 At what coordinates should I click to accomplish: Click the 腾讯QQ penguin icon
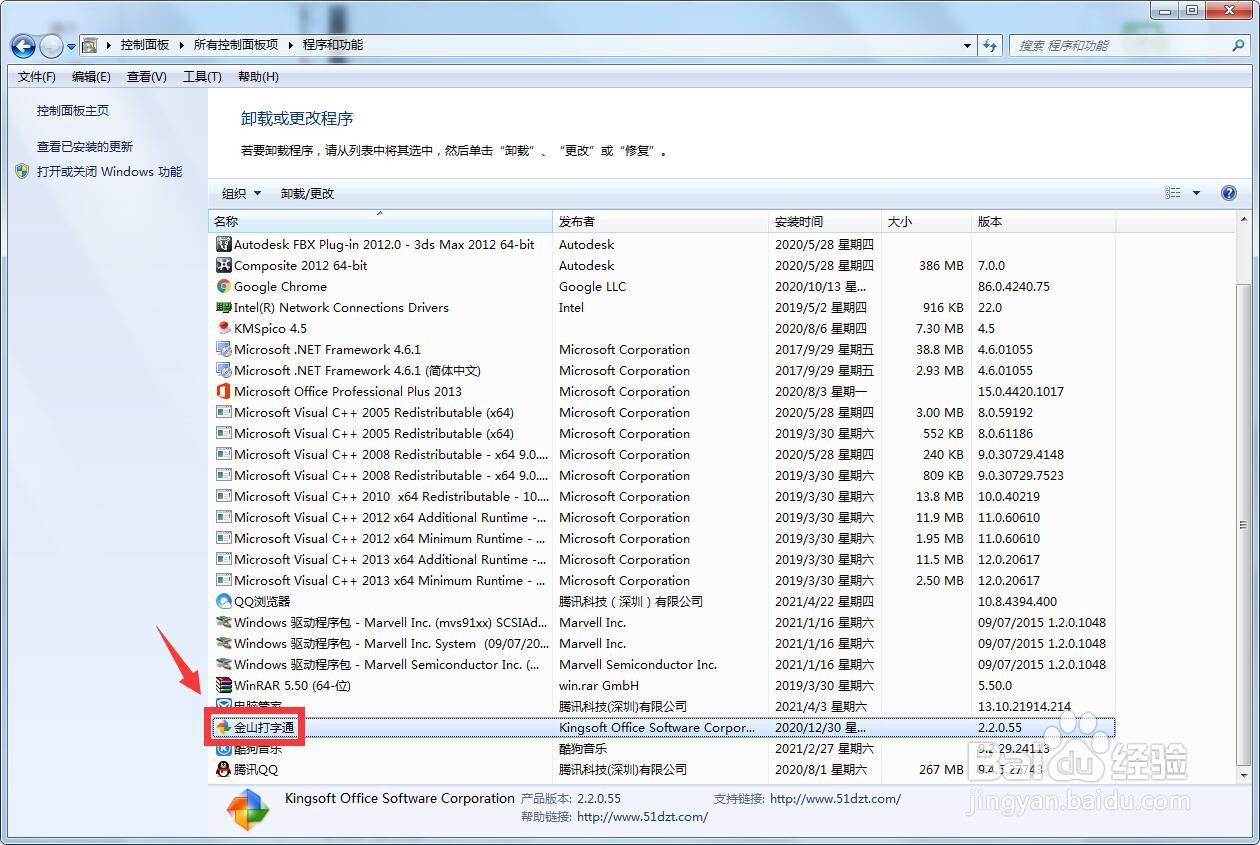[224, 769]
